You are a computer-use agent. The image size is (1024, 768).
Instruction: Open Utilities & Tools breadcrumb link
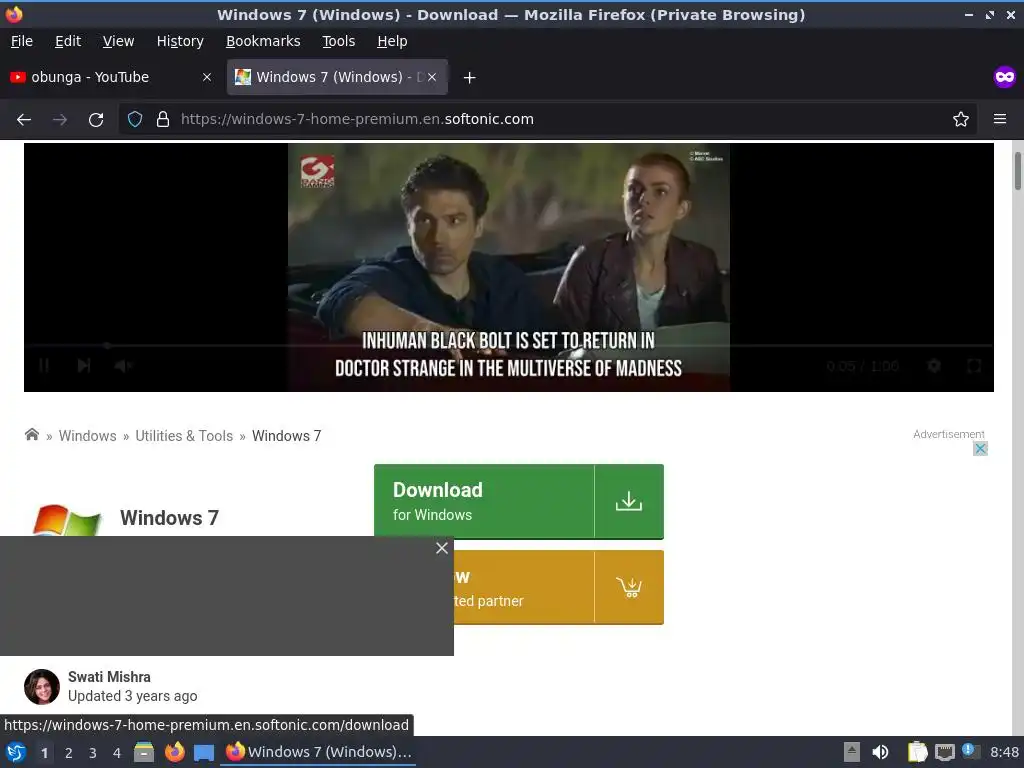click(184, 436)
